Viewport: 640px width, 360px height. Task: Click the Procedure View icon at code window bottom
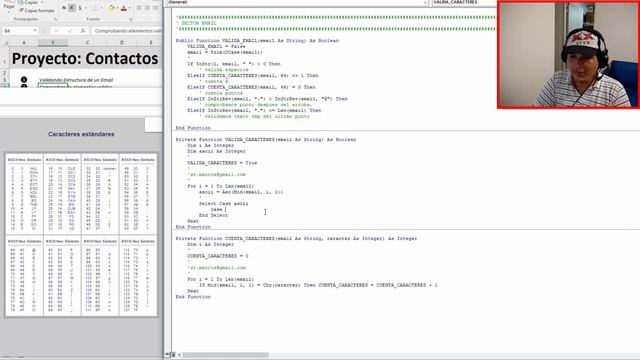168,355
